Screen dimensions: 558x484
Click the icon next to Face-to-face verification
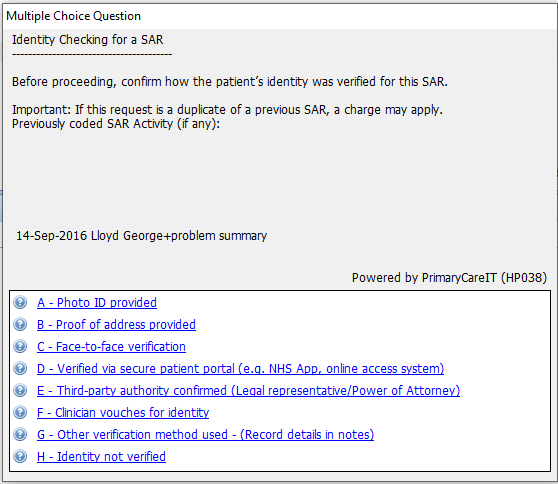click(x=20, y=347)
